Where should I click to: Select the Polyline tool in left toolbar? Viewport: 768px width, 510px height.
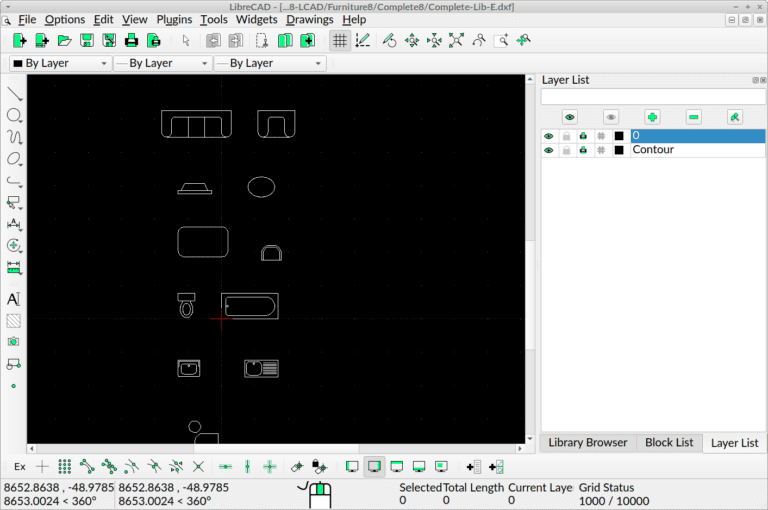point(14,181)
